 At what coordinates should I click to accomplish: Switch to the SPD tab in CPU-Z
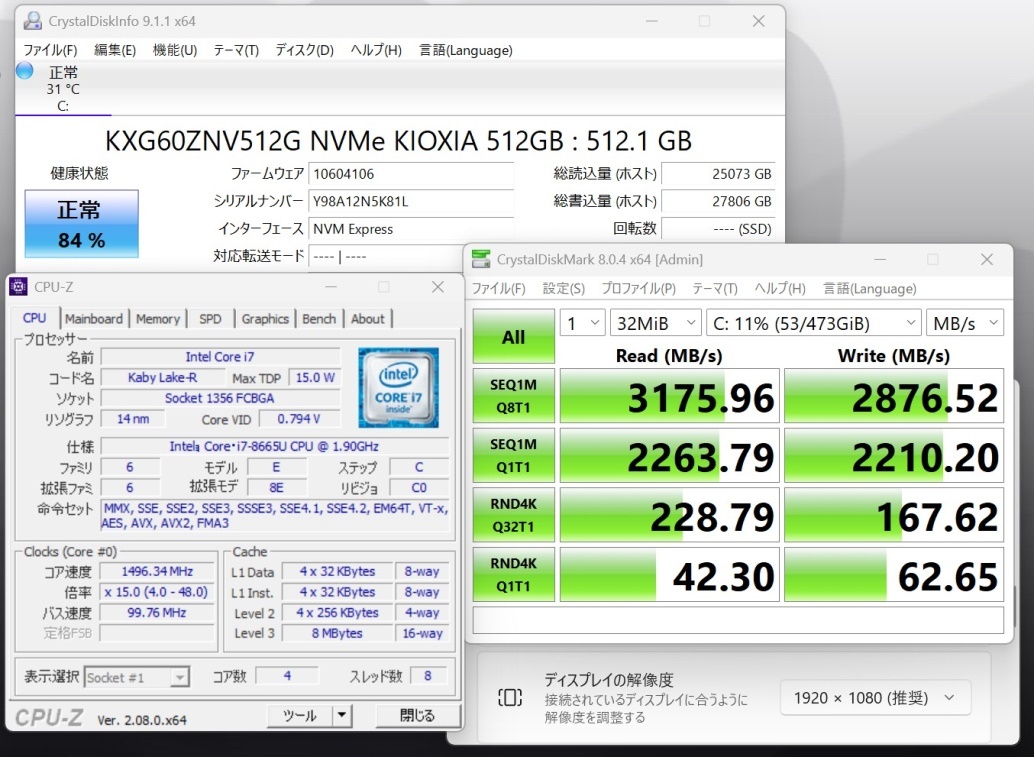[210, 318]
